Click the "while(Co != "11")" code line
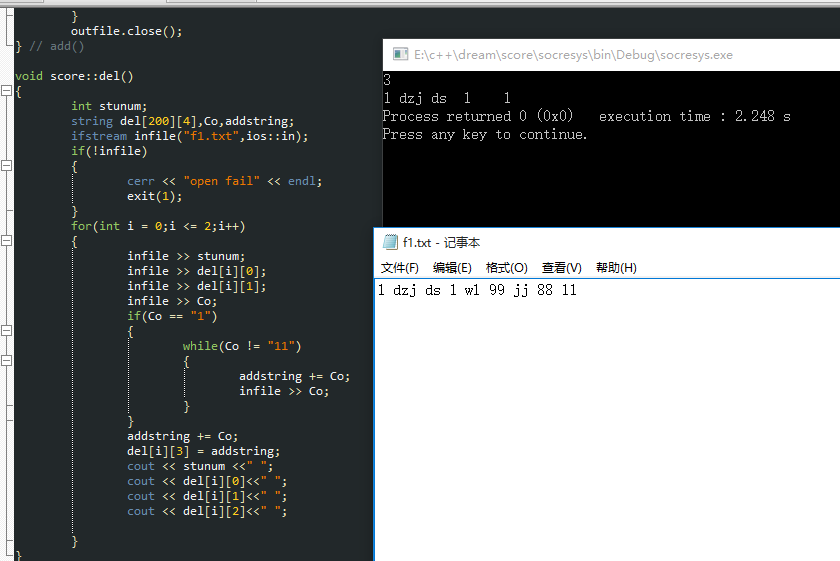 pyautogui.click(x=242, y=346)
